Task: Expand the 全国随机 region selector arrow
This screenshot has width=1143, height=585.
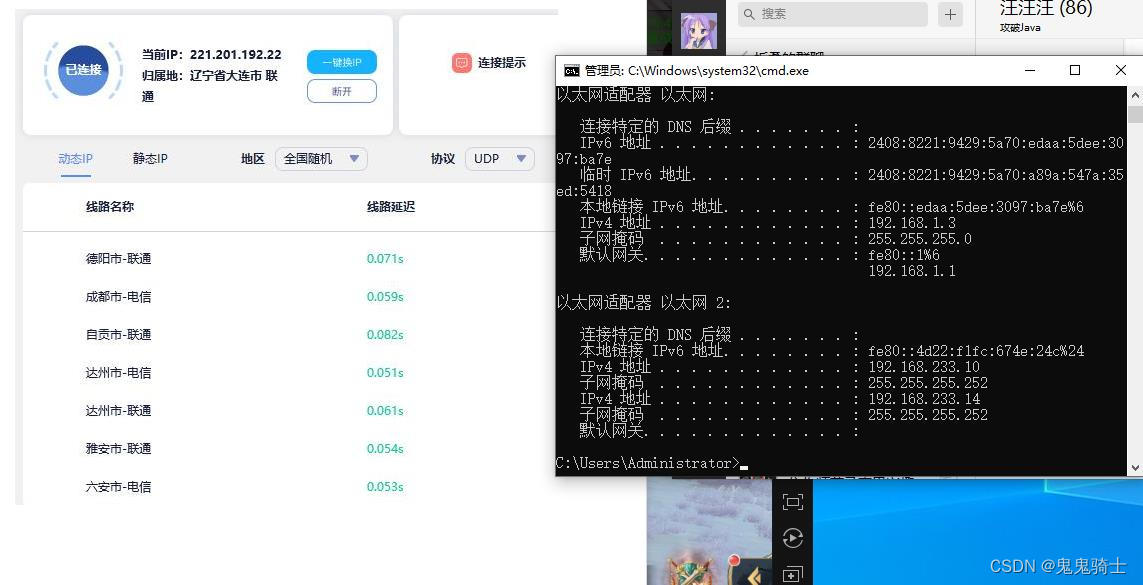Action: click(x=355, y=158)
